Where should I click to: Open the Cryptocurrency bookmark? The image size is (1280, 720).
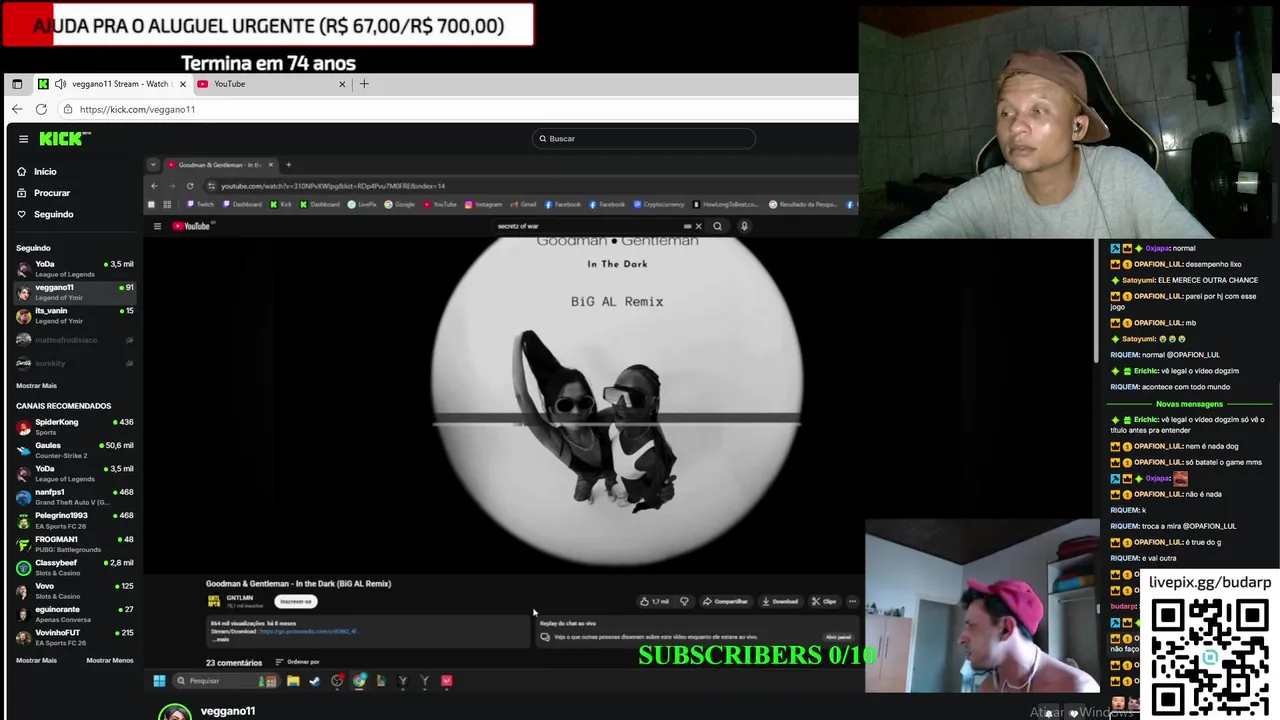tap(659, 205)
